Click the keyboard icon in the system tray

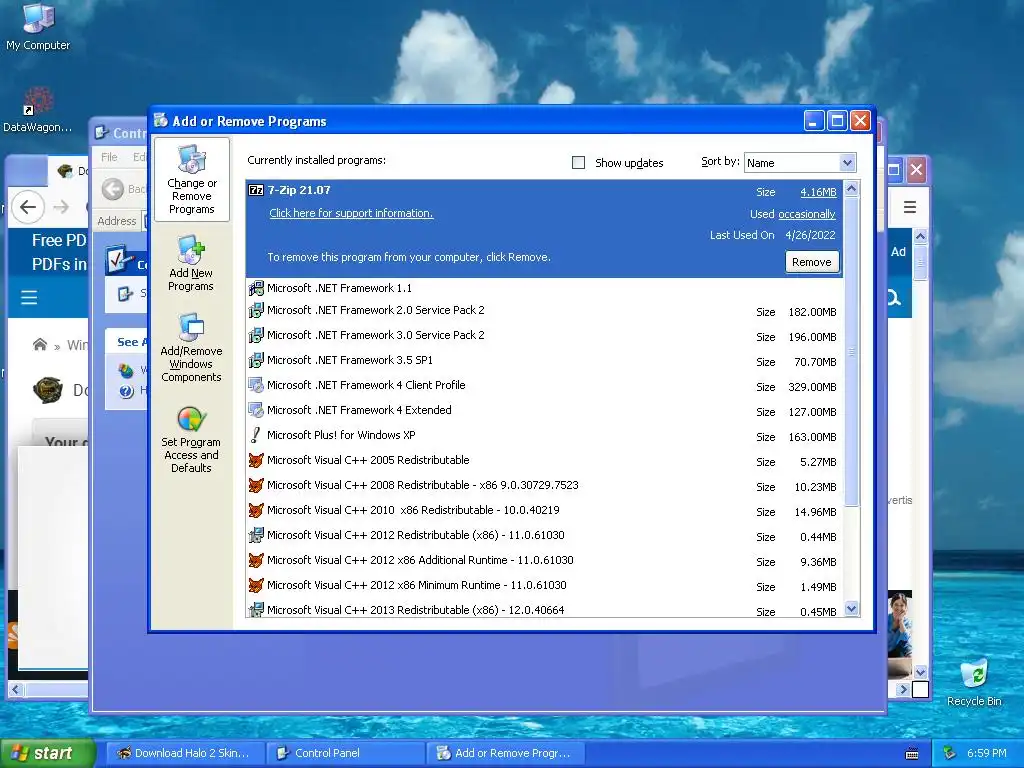tap(912, 754)
